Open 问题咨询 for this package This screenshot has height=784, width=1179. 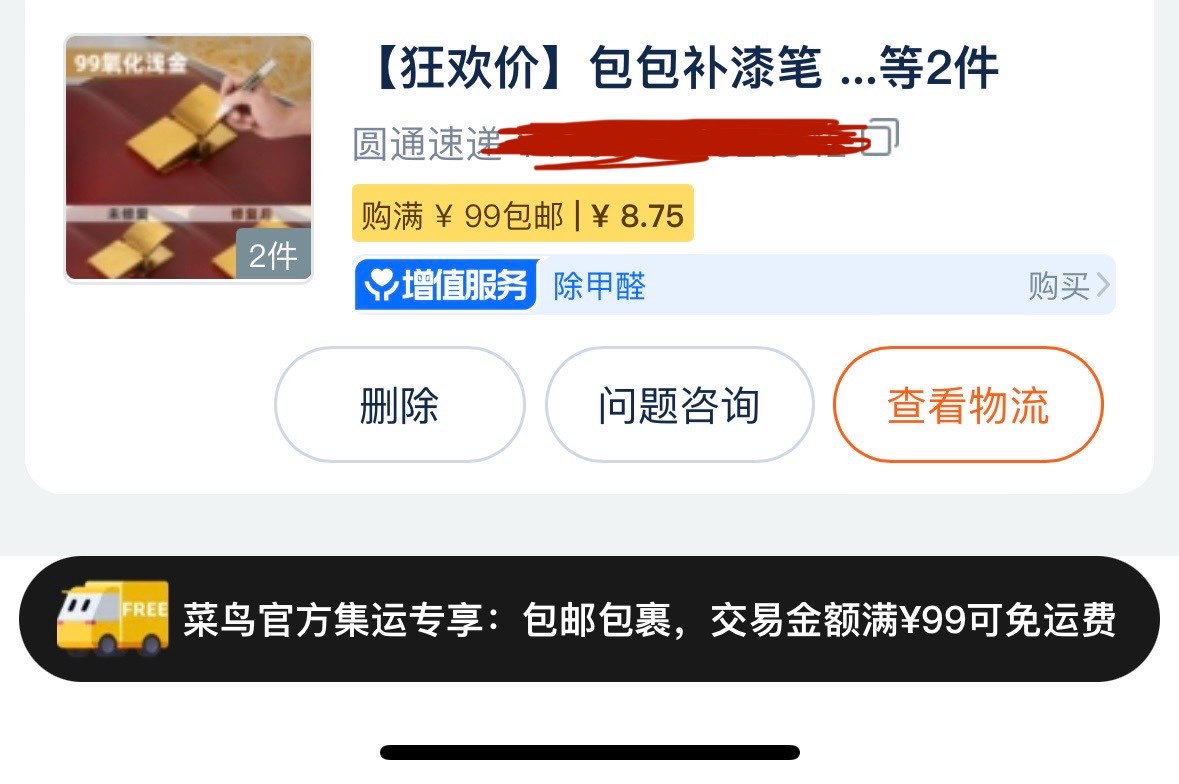[x=679, y=404]
